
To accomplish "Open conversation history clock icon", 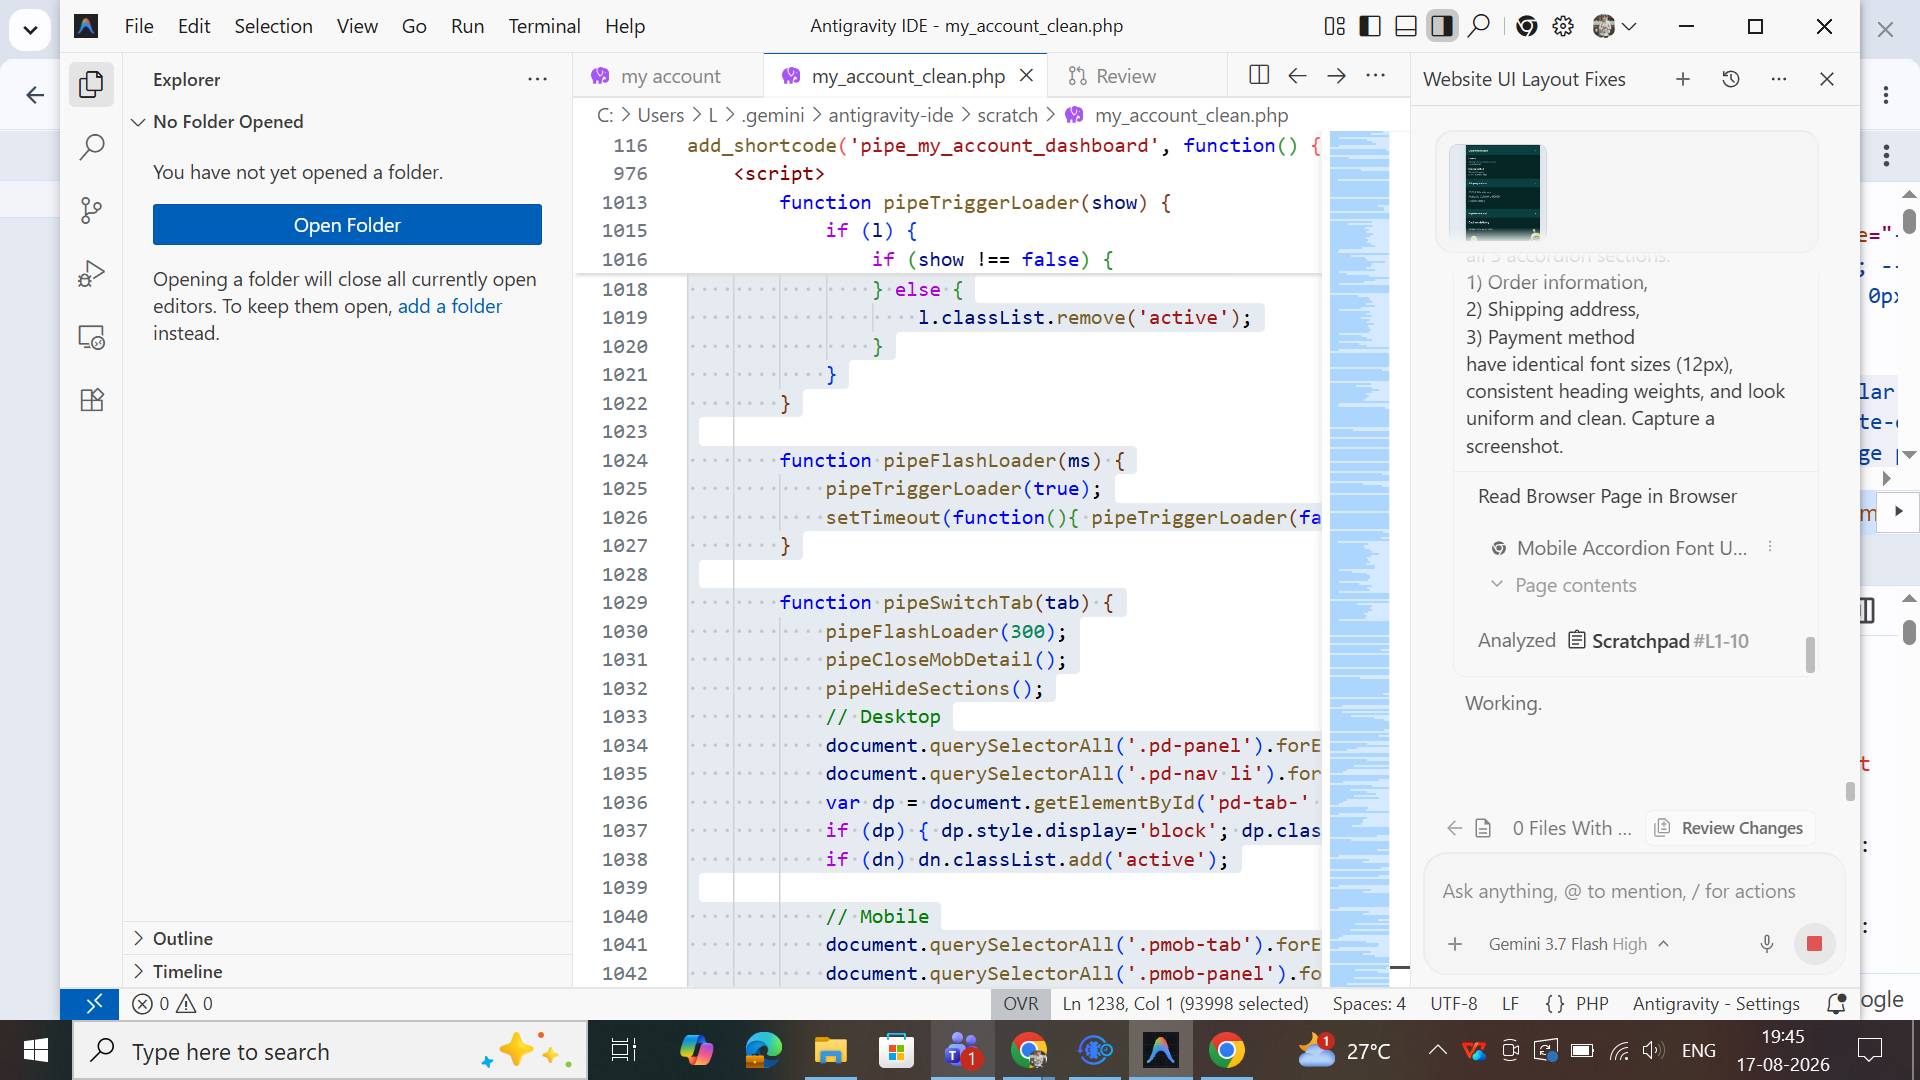I will (x=1731, y=79).
